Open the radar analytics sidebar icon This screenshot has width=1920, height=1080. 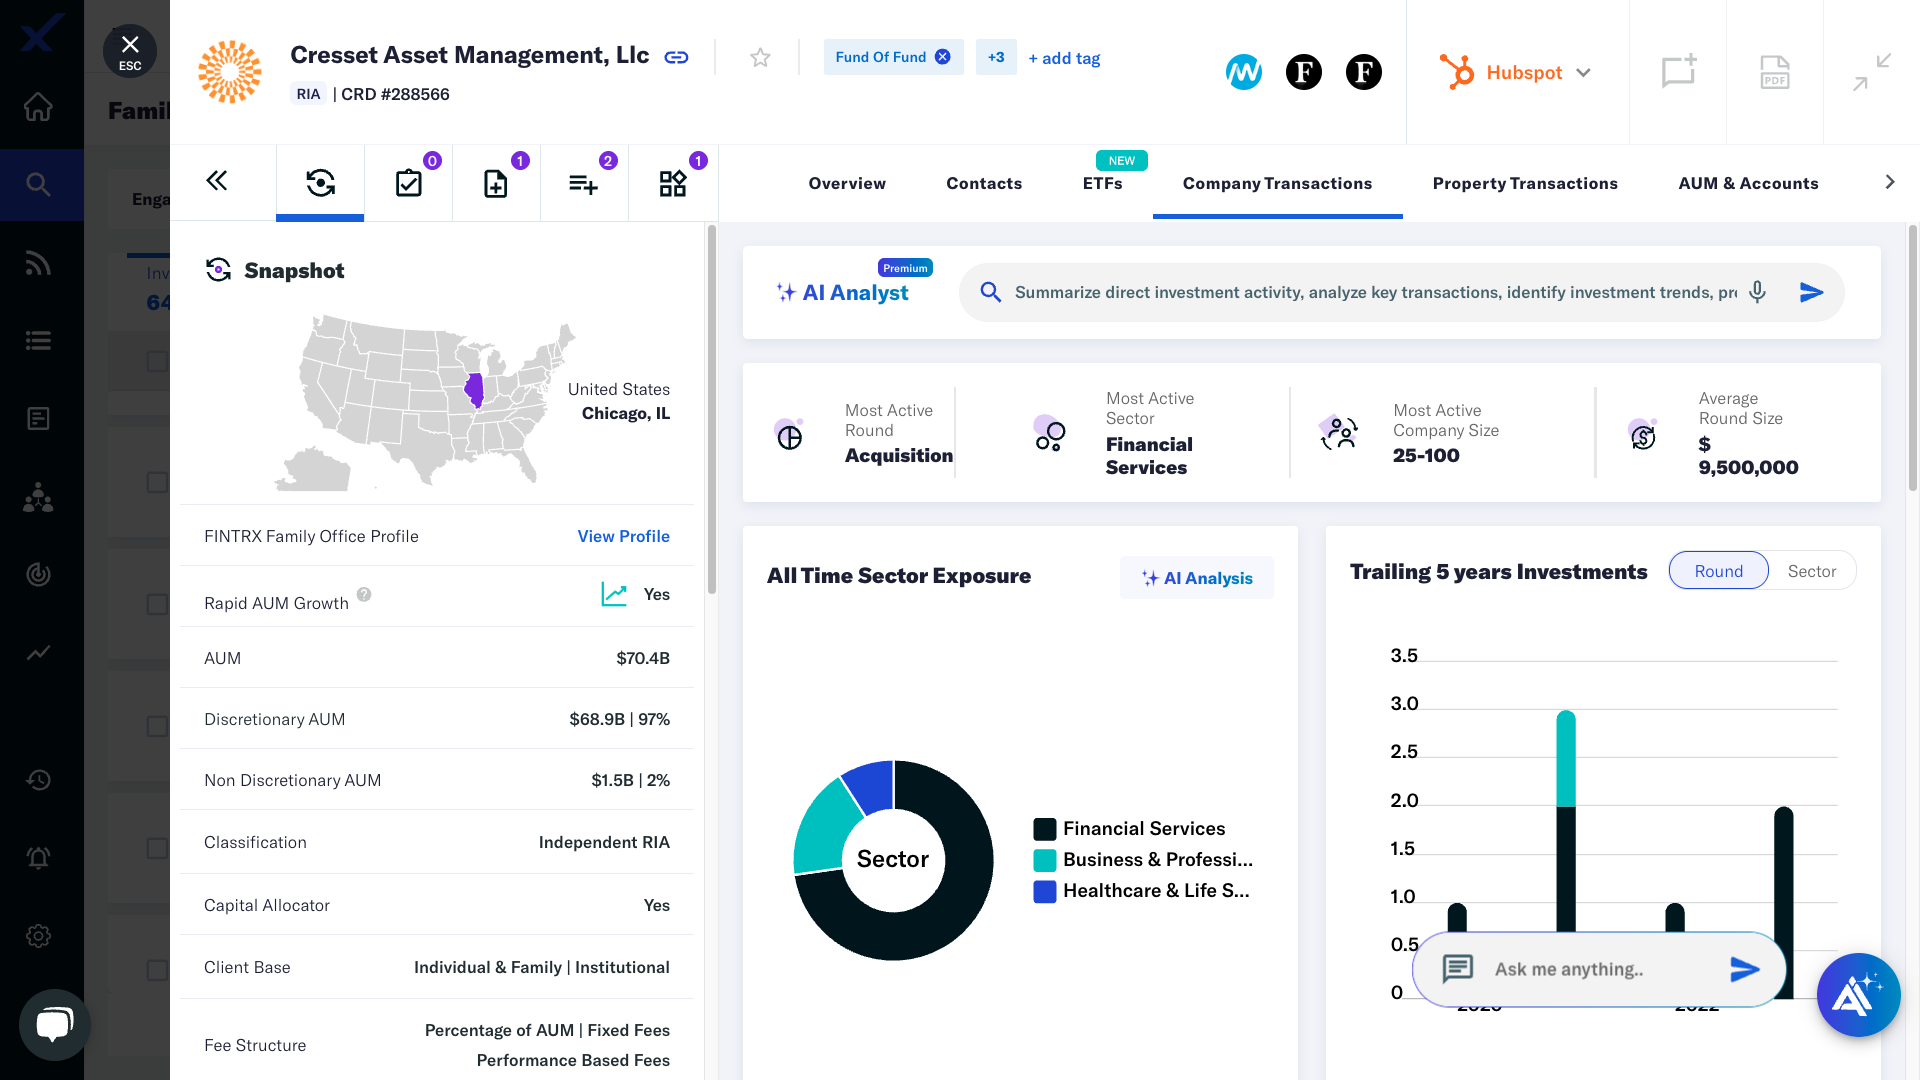click(38, 574)
